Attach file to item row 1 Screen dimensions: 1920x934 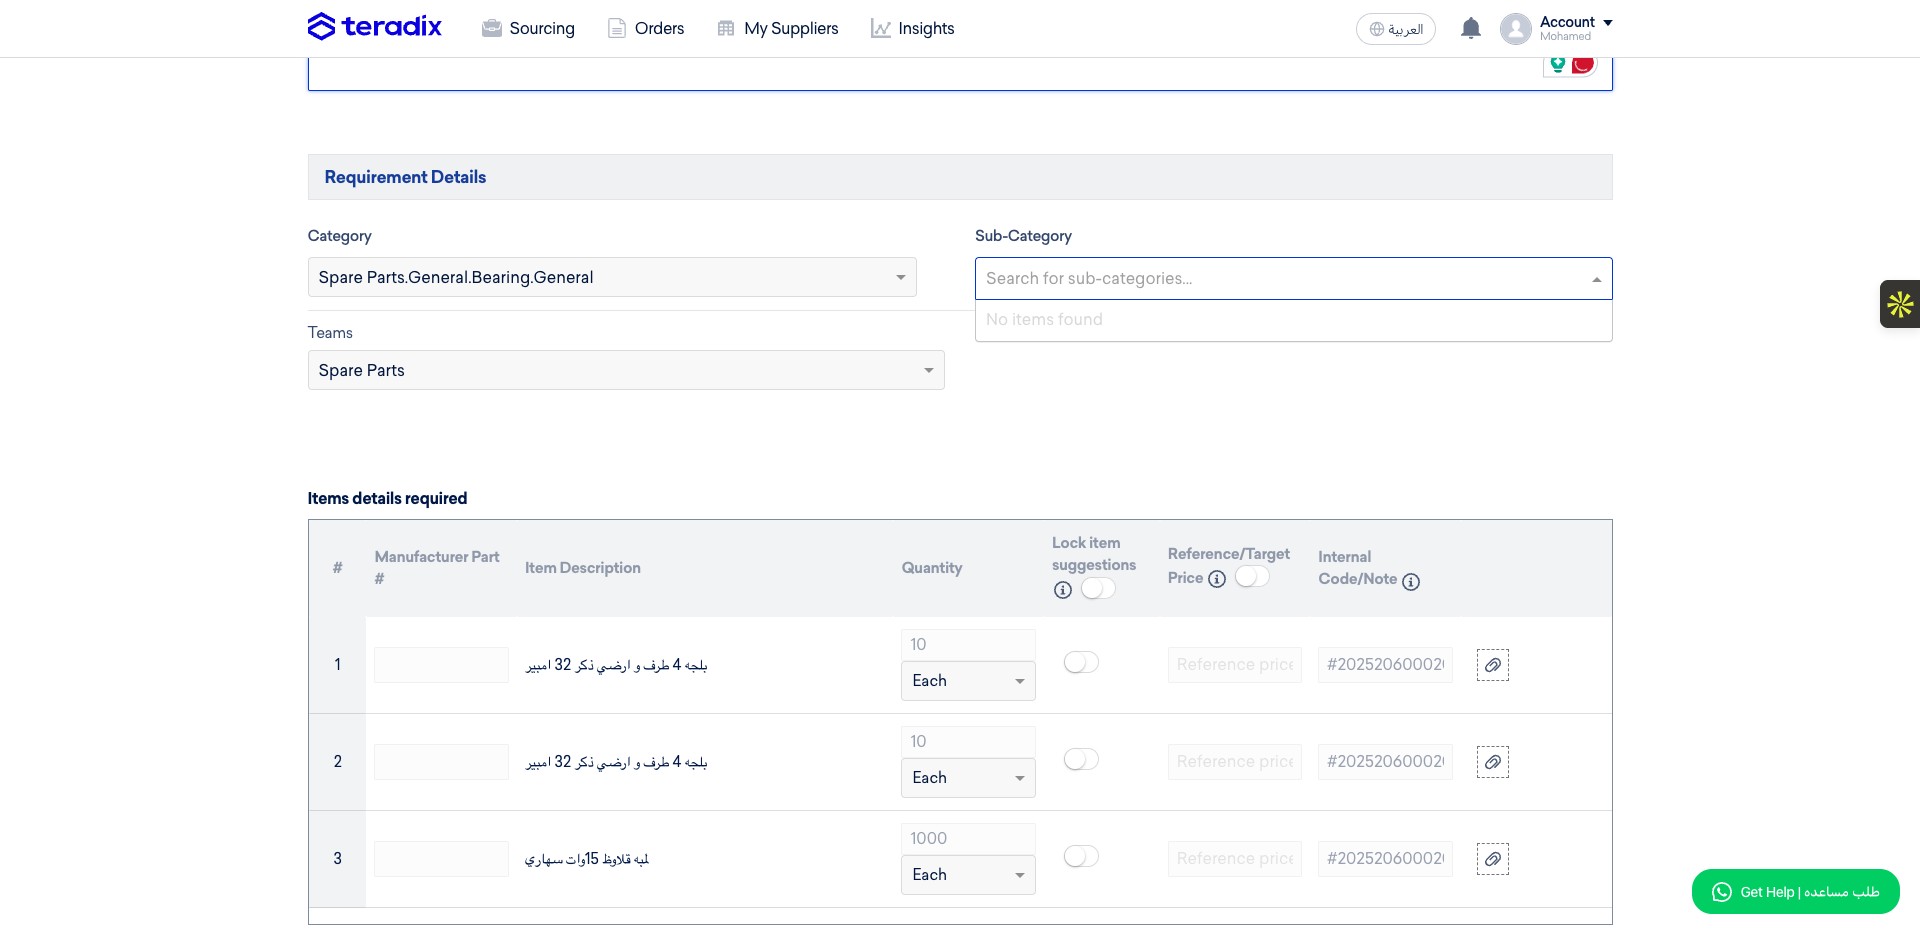pos(1493,665)
